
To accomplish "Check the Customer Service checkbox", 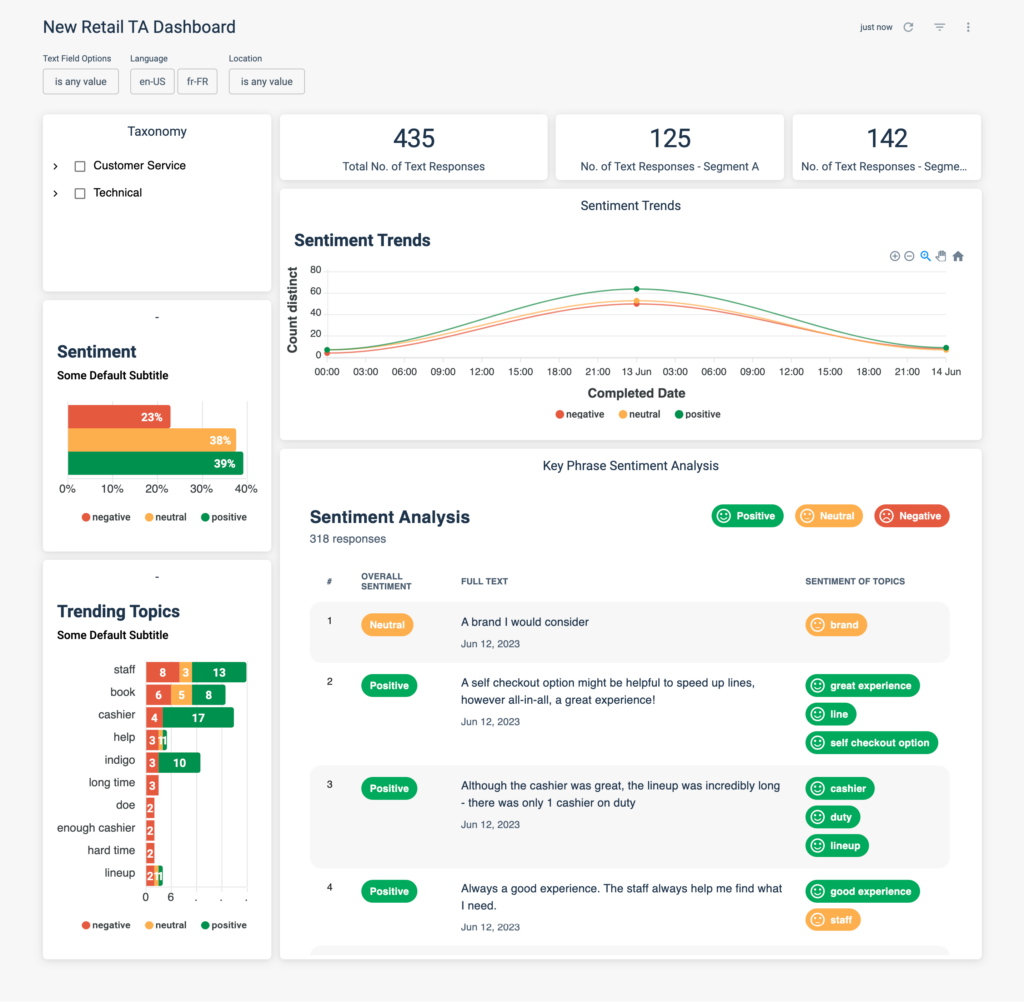I will [x=80, y=167].
